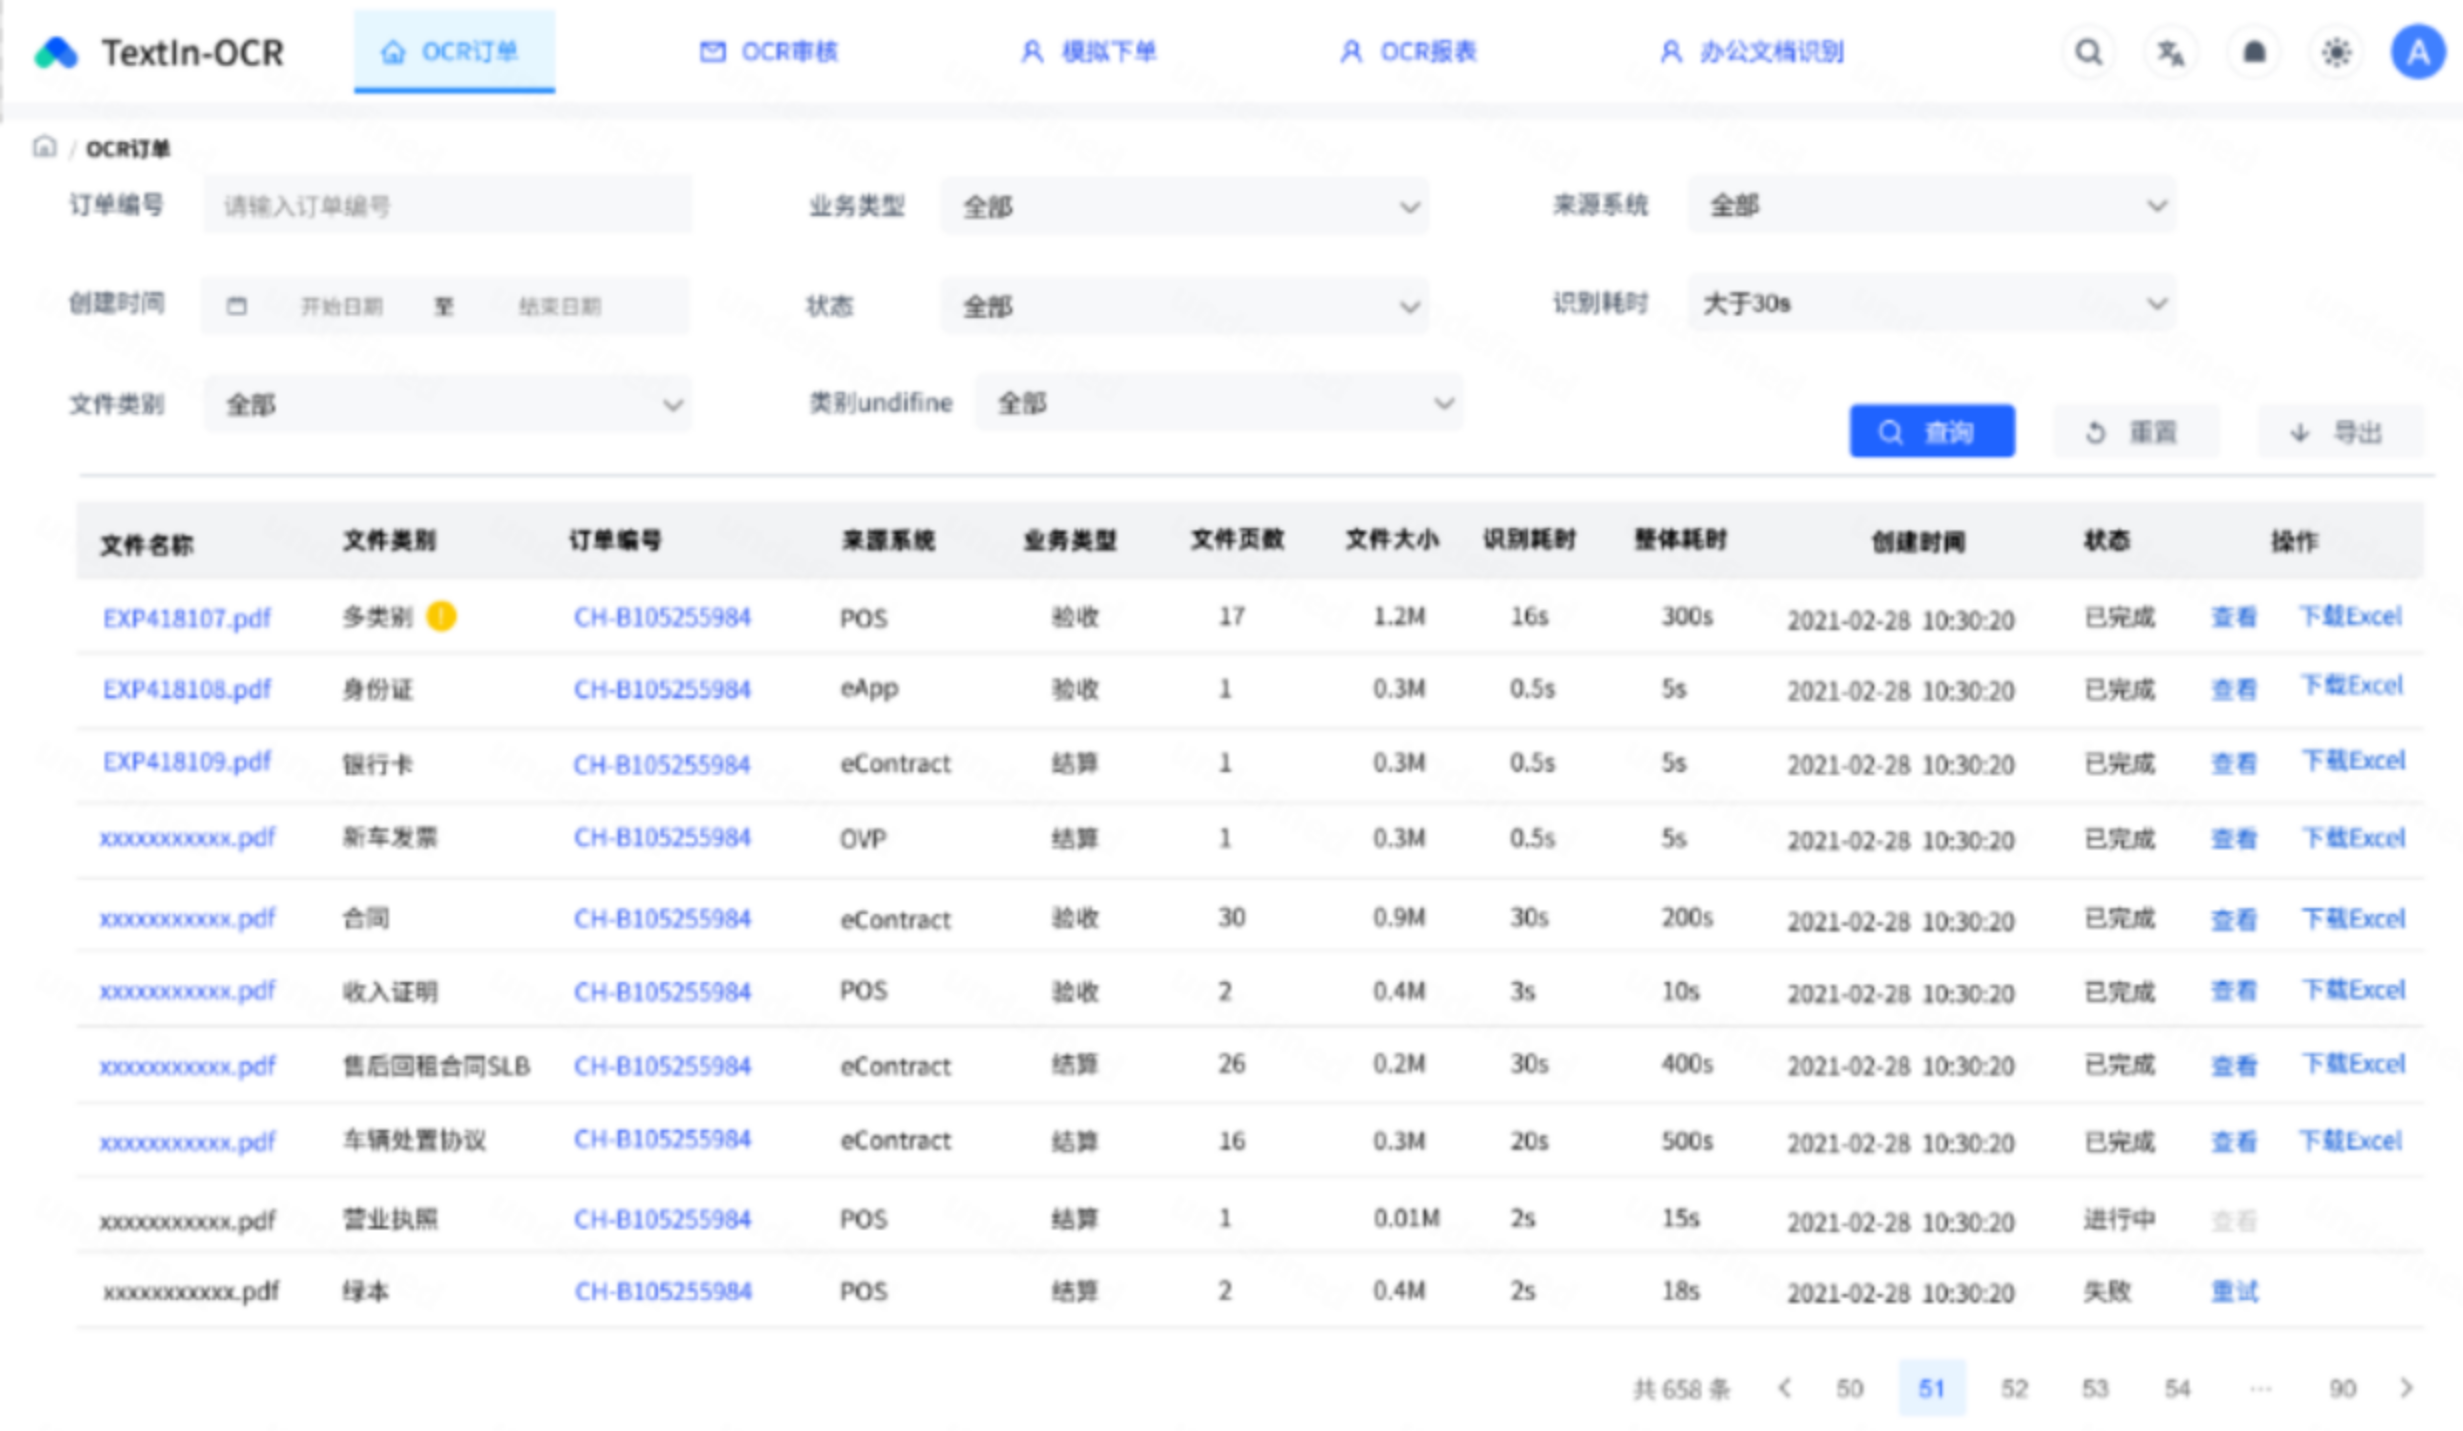Go to next page arrow in pagination
This screenshot has width=2463, height=1431.
click(x=2406, y=1388)
